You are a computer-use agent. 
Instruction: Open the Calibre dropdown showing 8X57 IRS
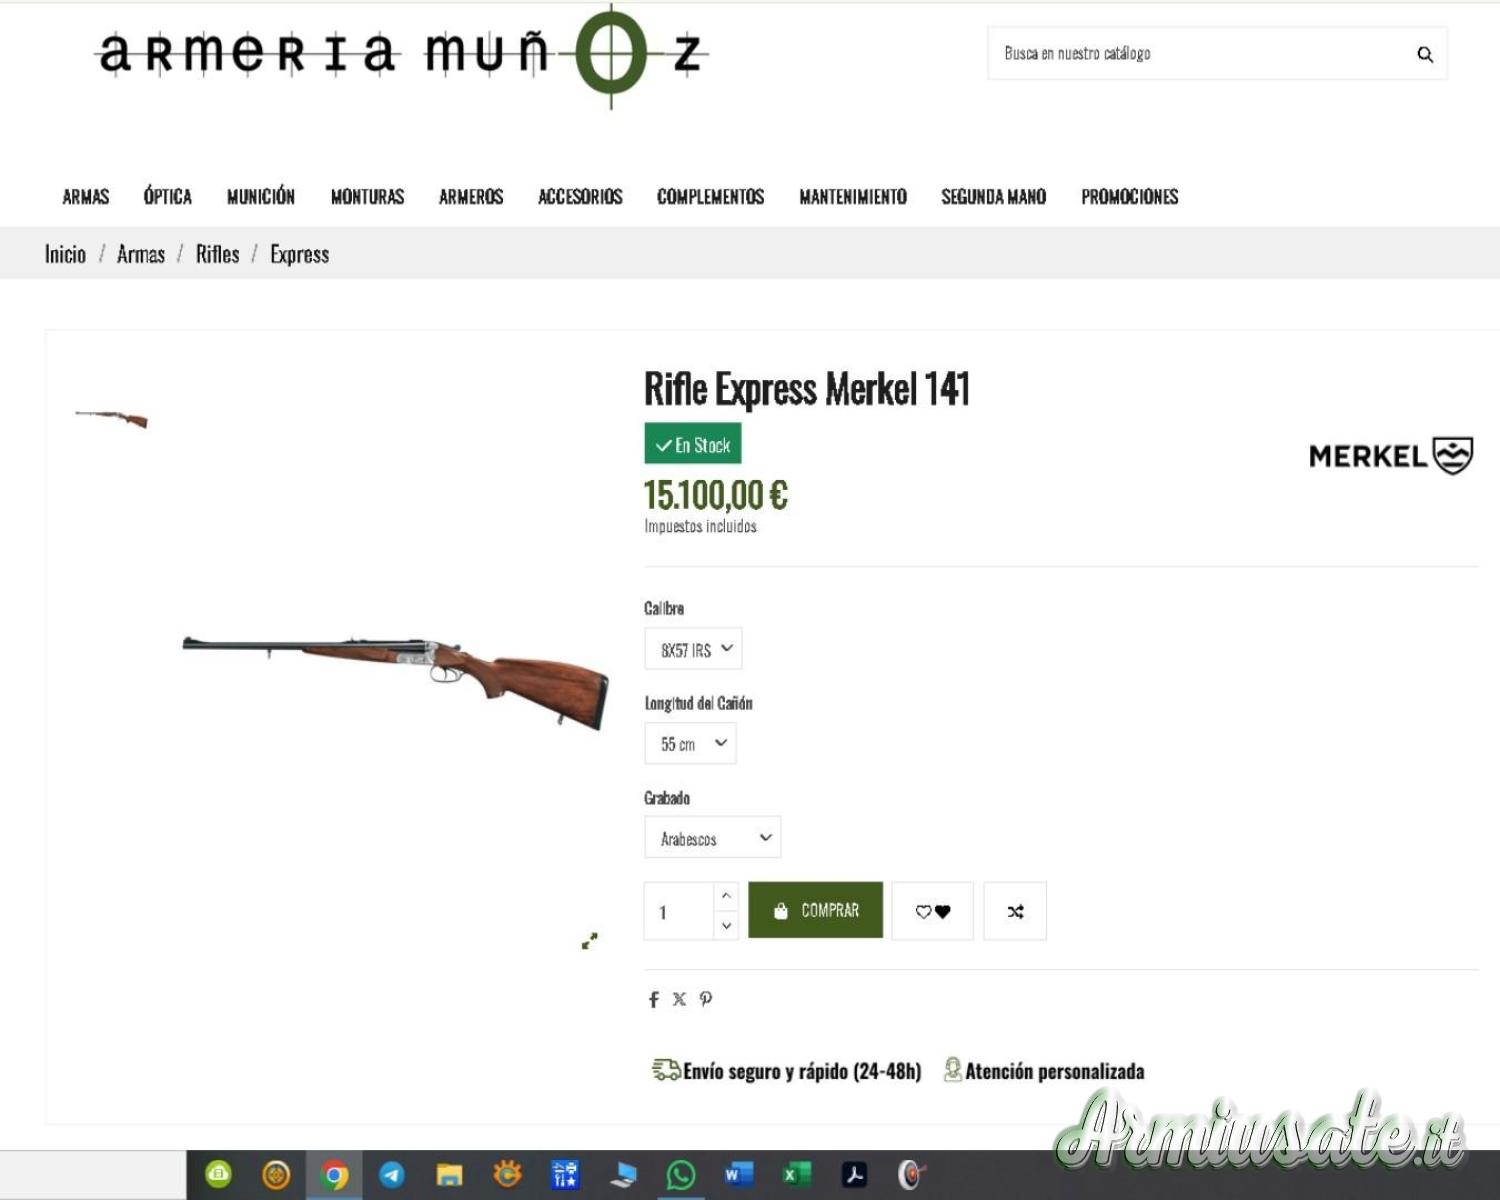click(693, 649)
